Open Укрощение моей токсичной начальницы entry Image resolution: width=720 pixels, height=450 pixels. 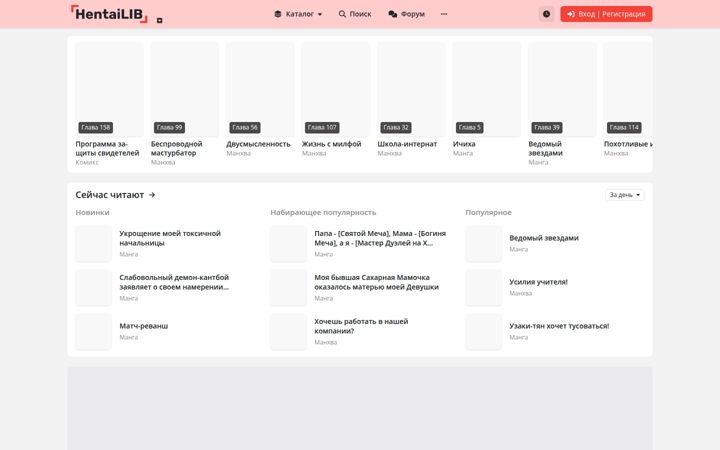tap(170, 238)
